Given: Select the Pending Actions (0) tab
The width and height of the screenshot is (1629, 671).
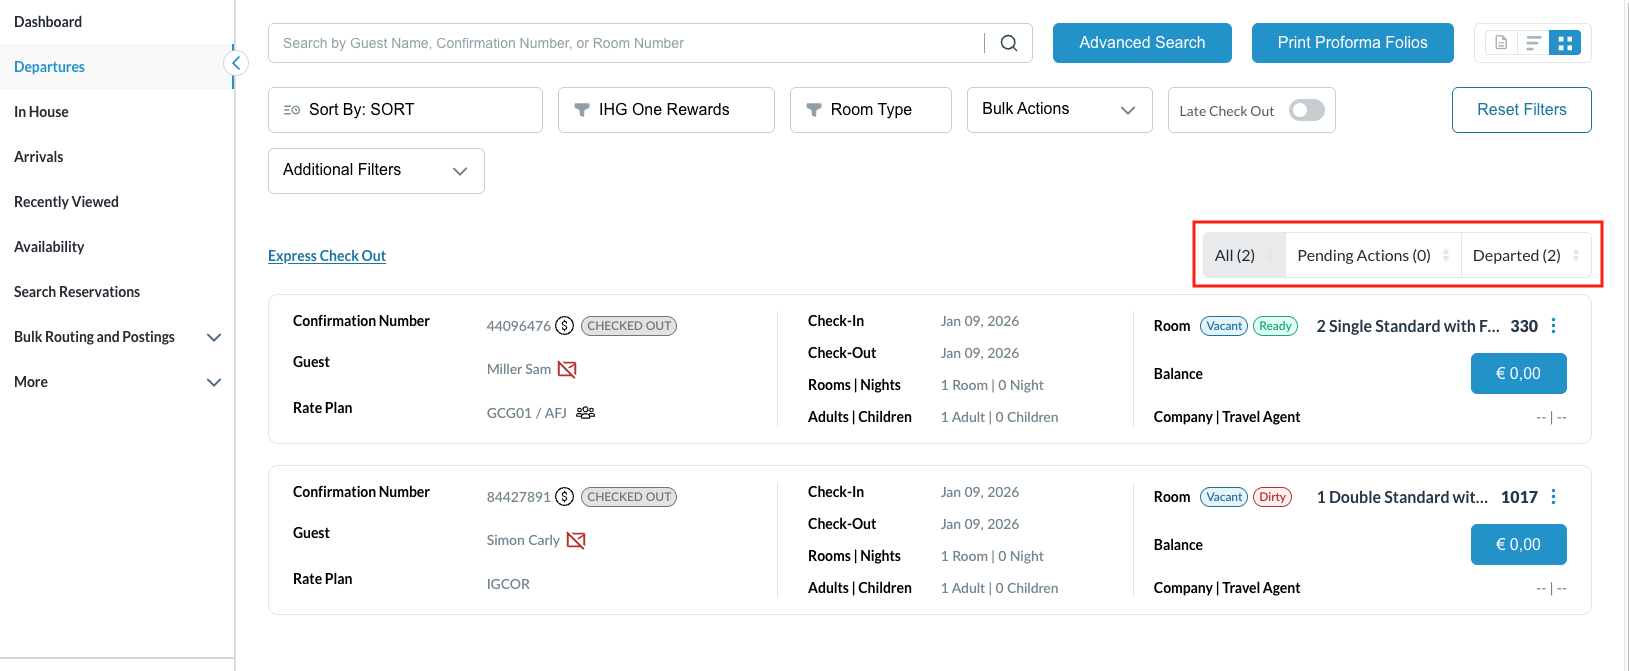Looking at the screenshot, I should [1363, 256].
